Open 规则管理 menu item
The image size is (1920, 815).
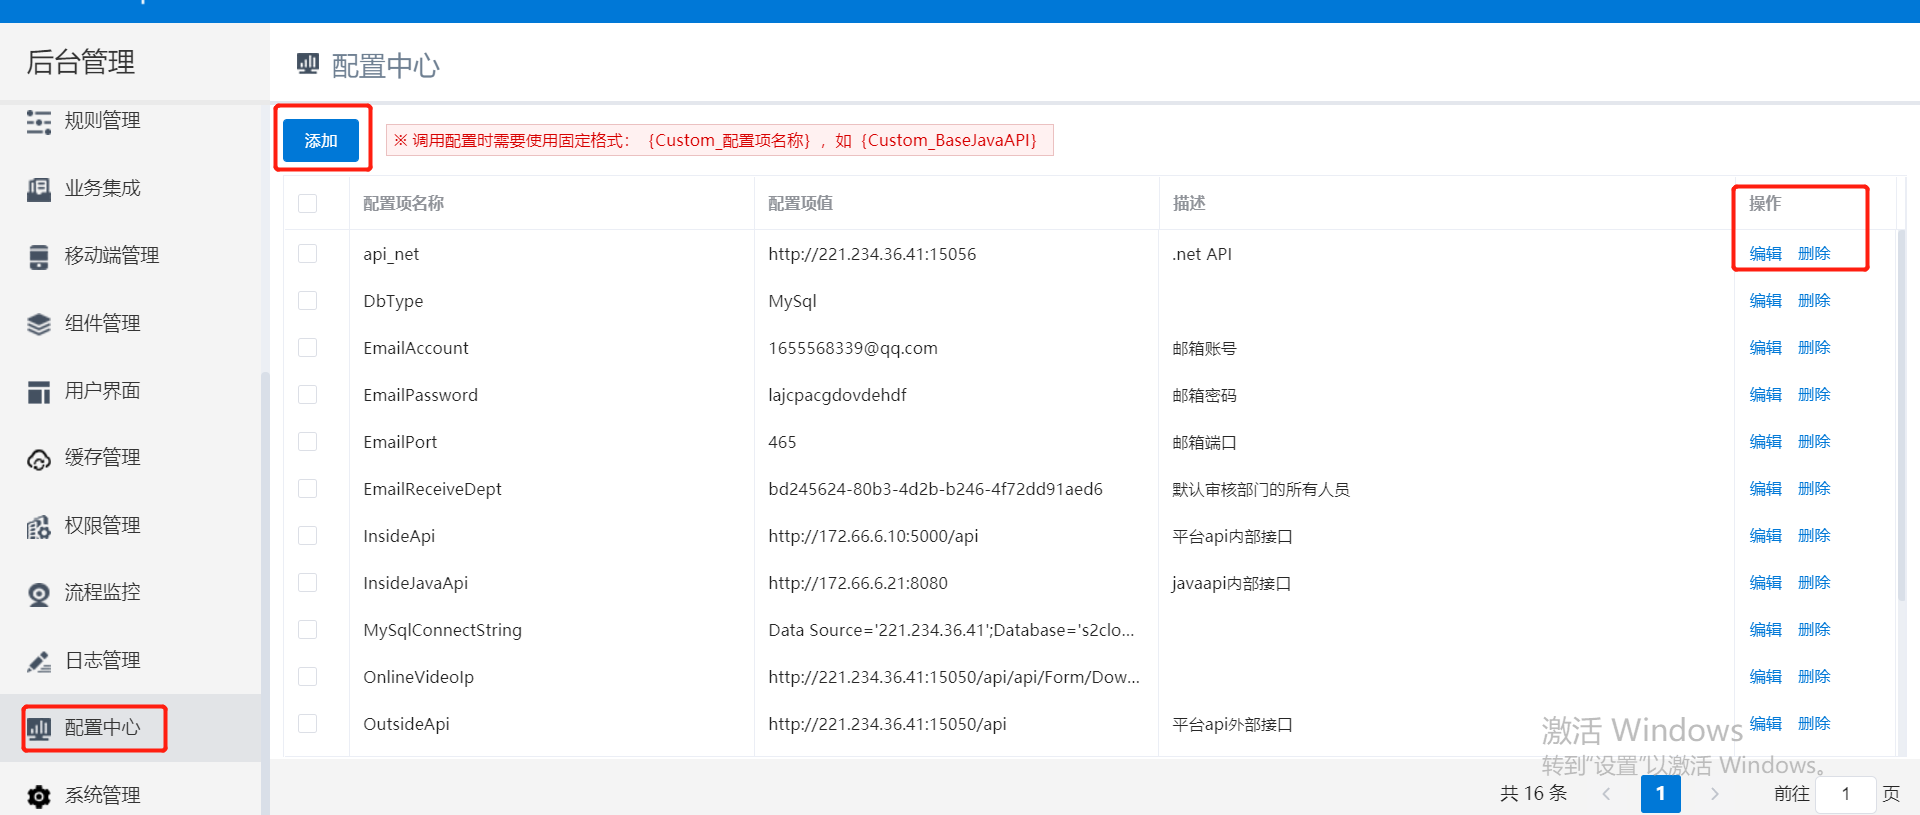pos(103,121)
